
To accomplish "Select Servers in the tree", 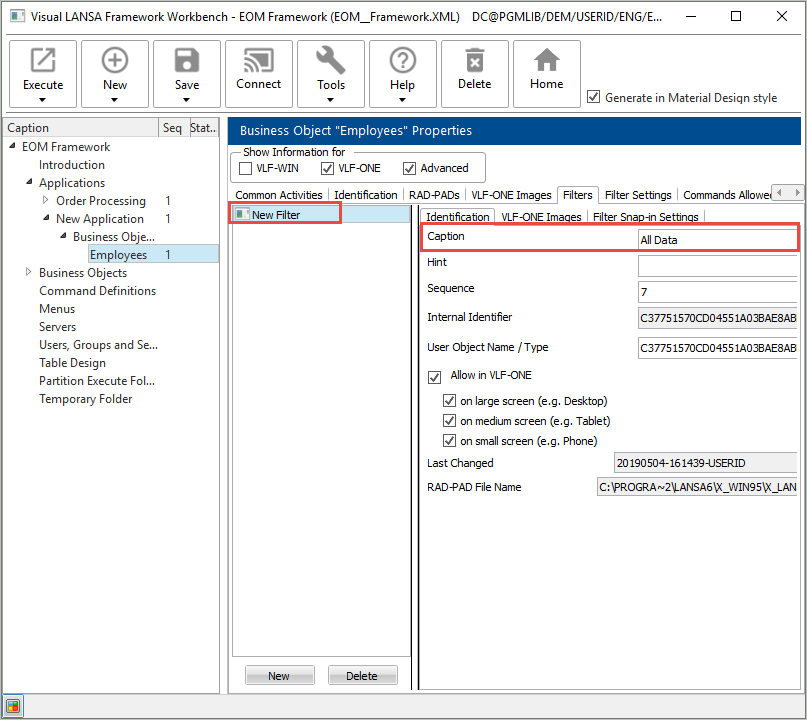I will coord(58,327).
